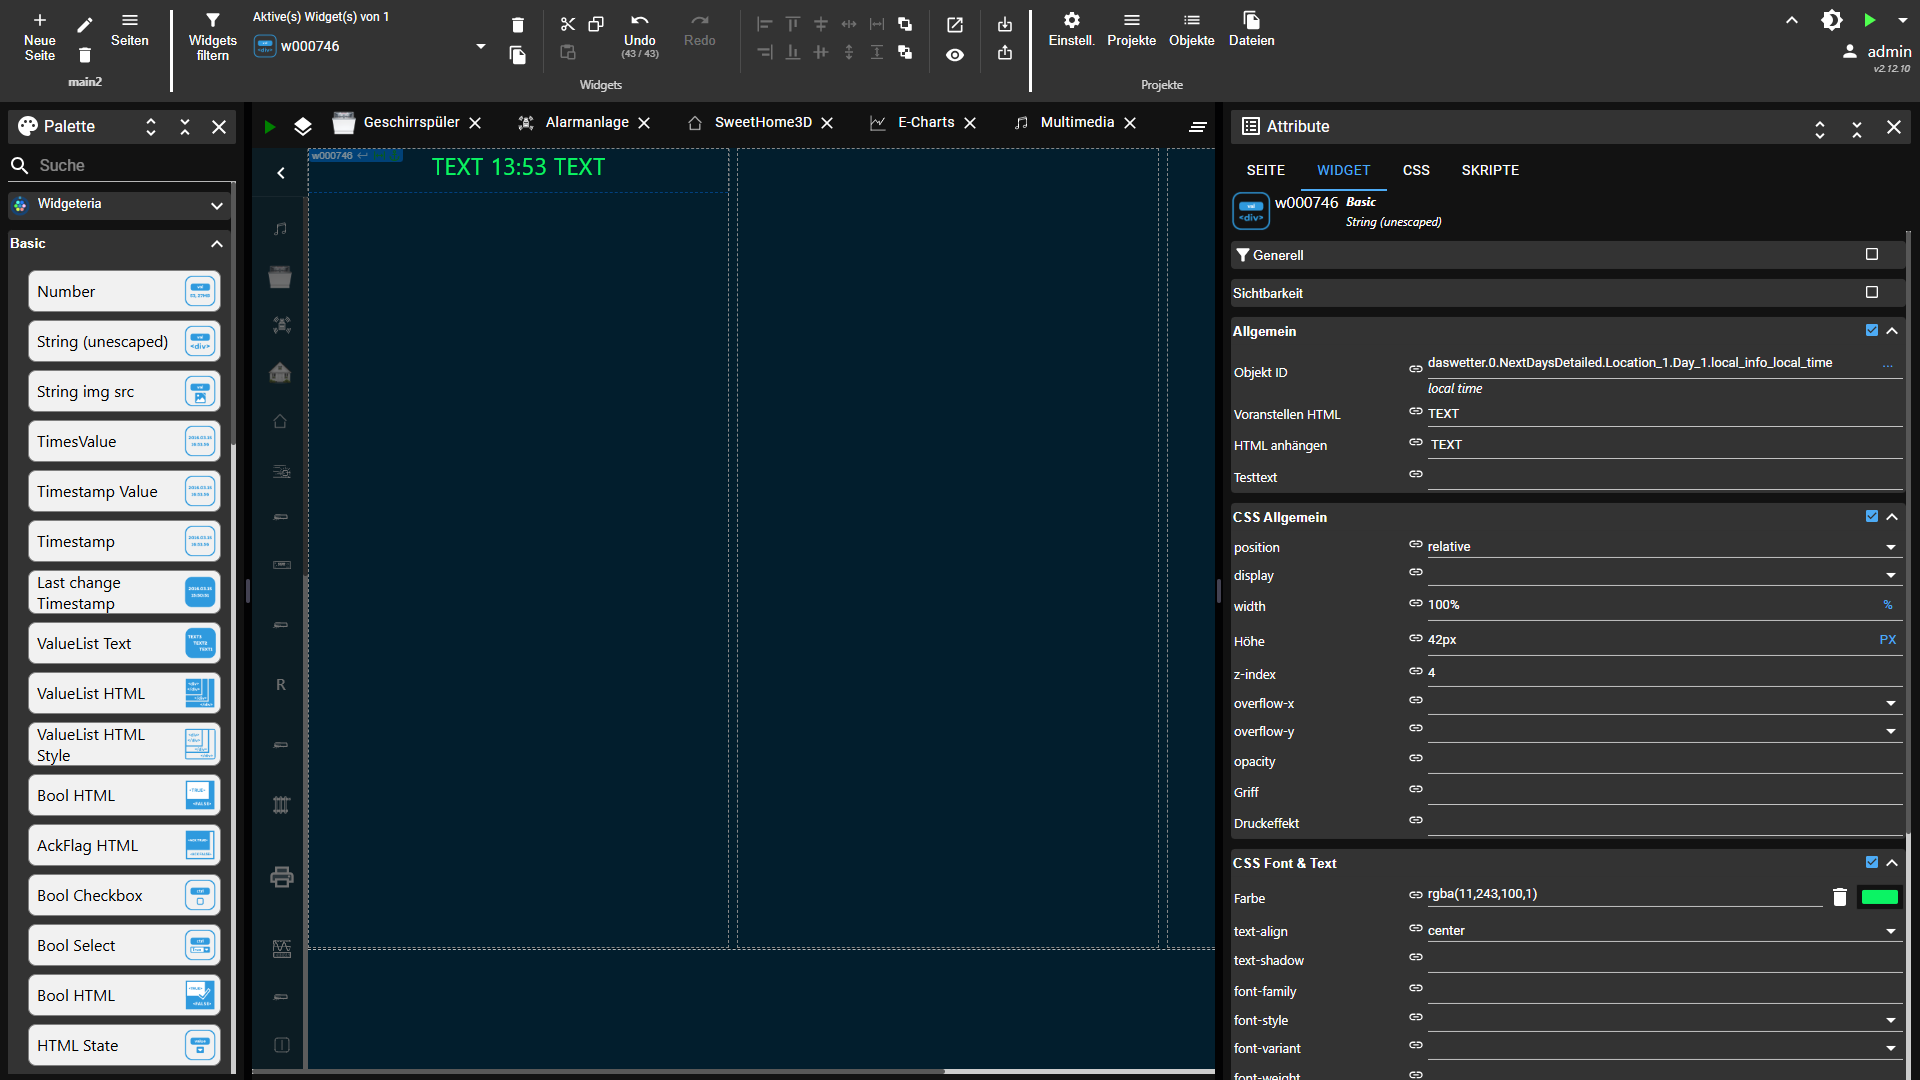The image size is (1920, 1080).
Task: Toggle the Sichtbarkeit checkbox
Action: pyautogui.click(x=1872, y=292)
